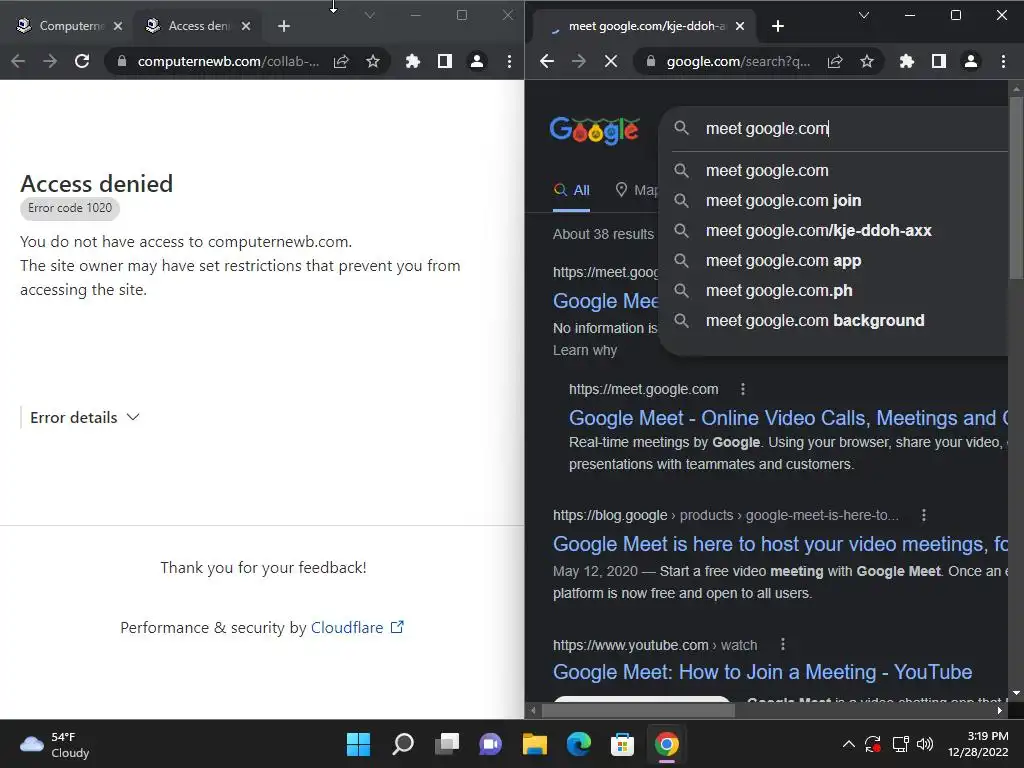
Task: Click the "Learn why" link
Action: [584, 350]
